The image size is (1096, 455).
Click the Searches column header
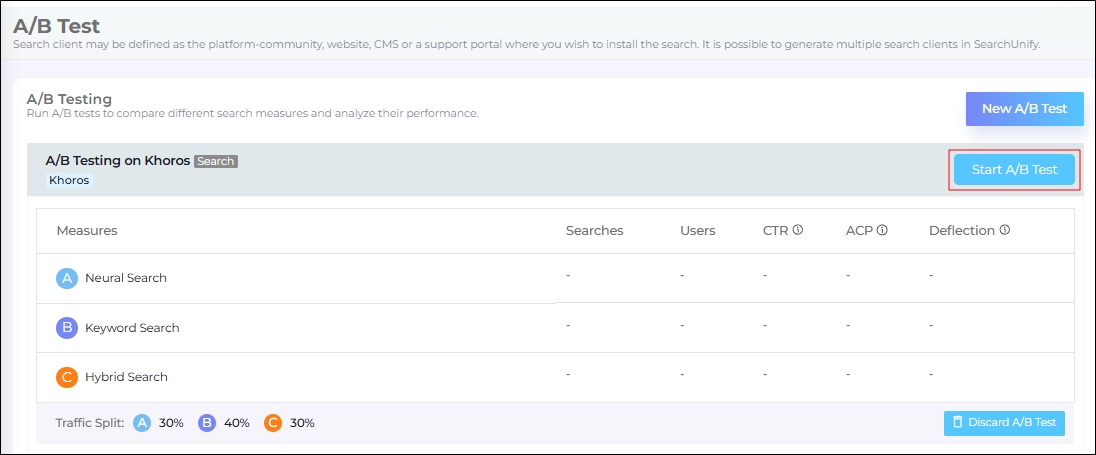tap(594, 231)
